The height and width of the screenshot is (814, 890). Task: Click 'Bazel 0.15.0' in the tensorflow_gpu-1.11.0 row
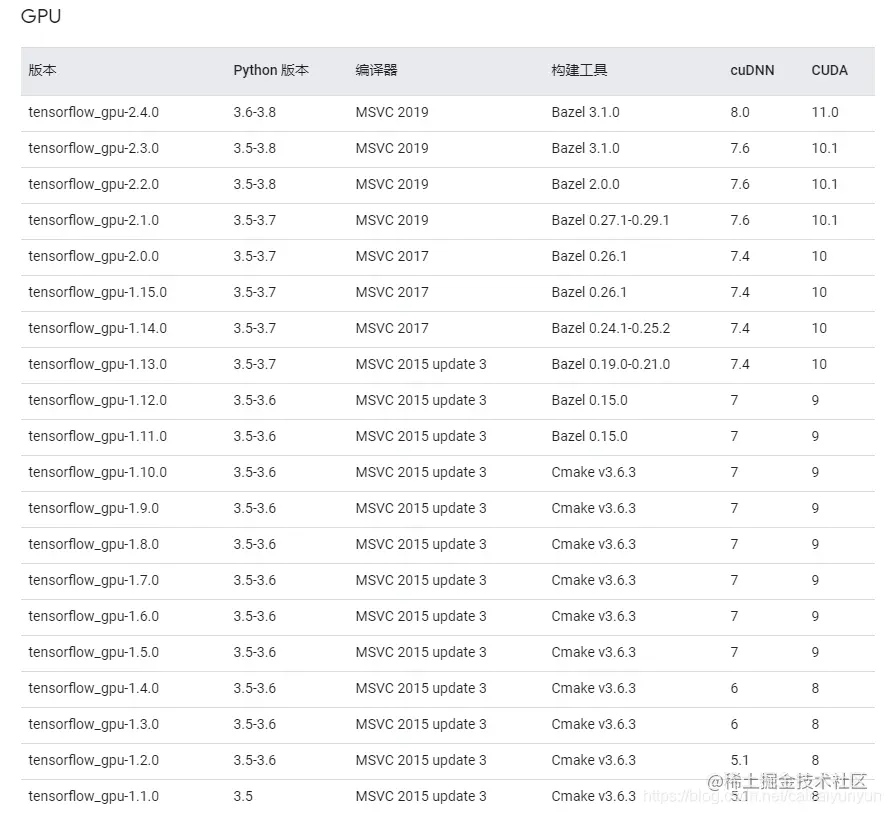[x=589, y=436]
